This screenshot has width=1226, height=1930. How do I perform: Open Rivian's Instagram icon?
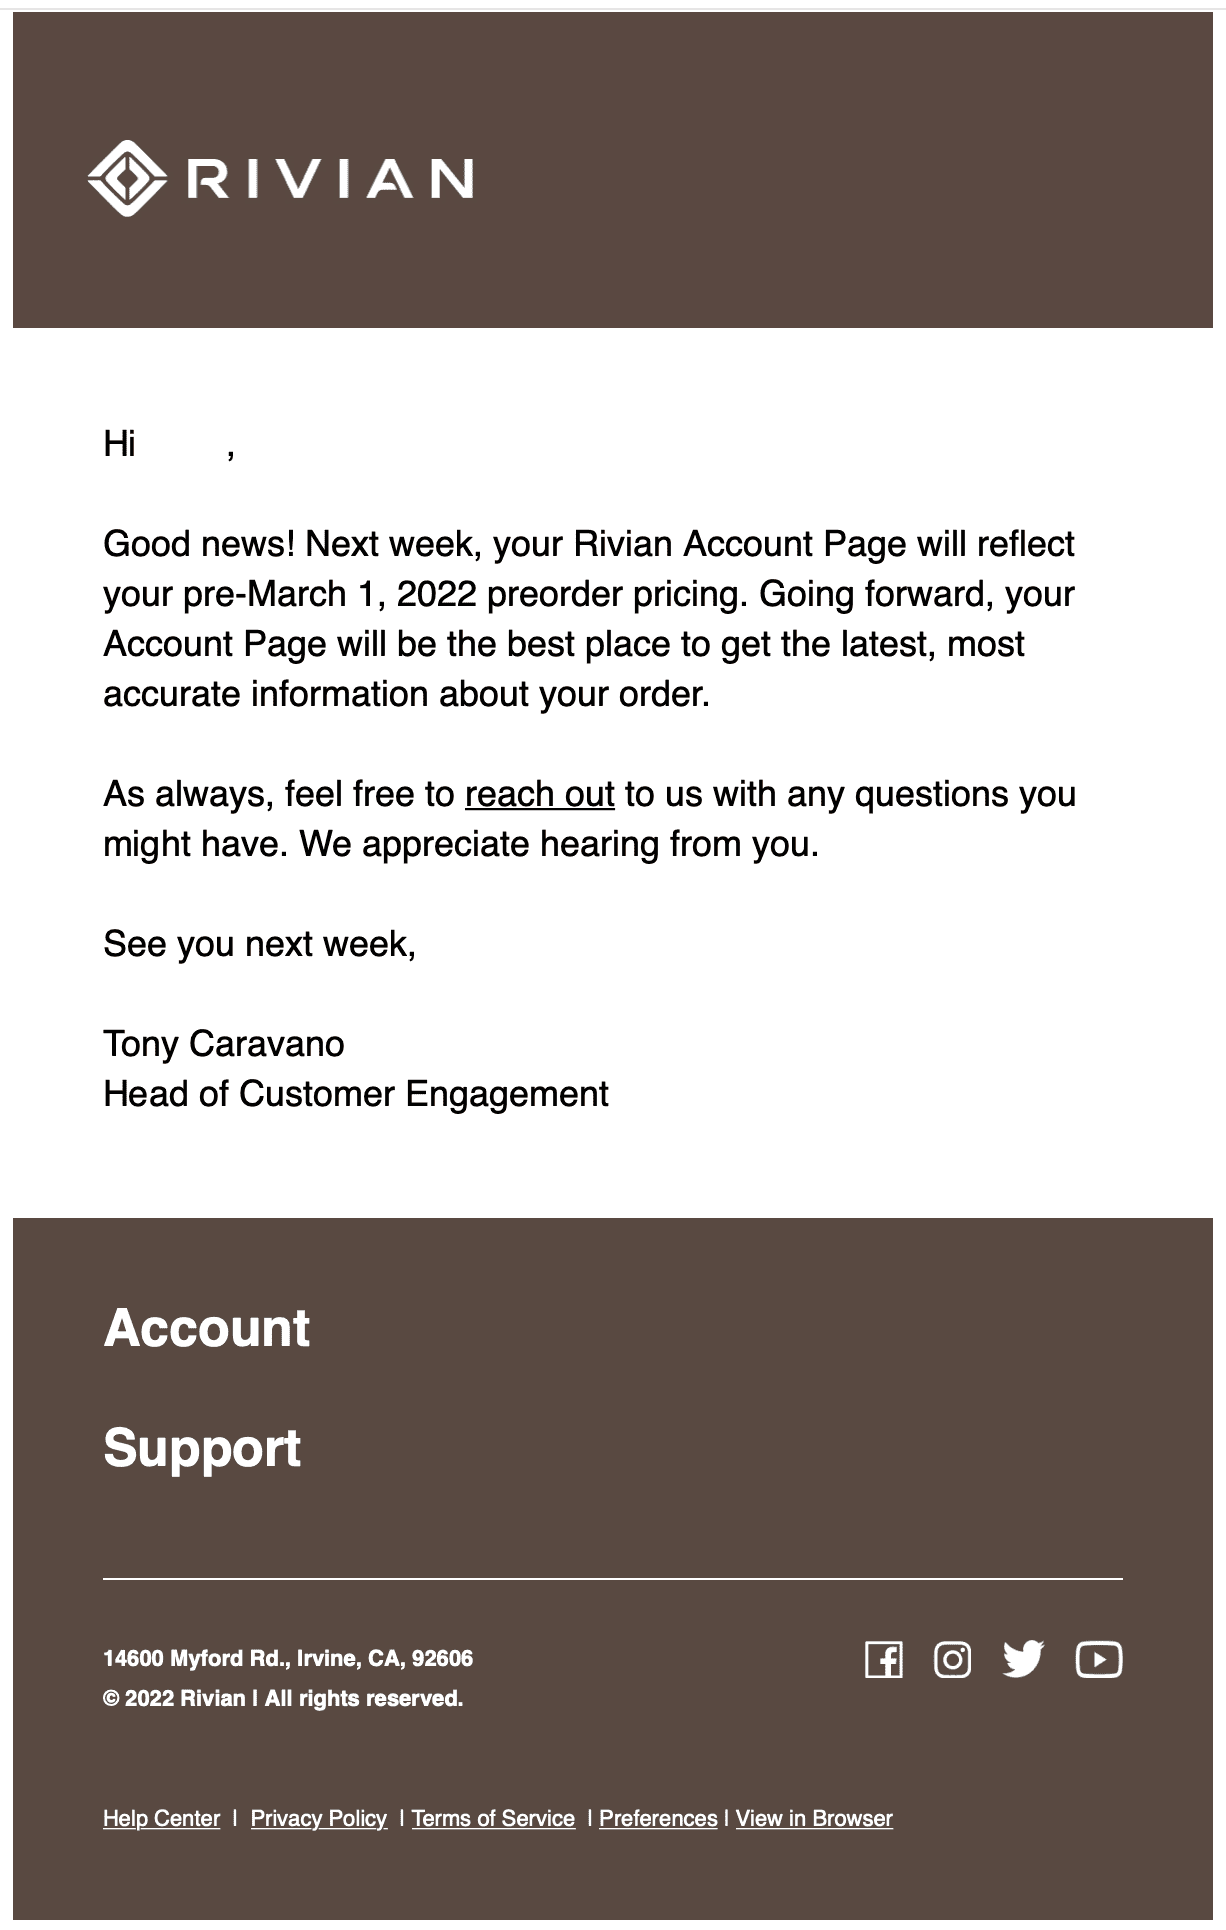click(x=952, y=1660)
